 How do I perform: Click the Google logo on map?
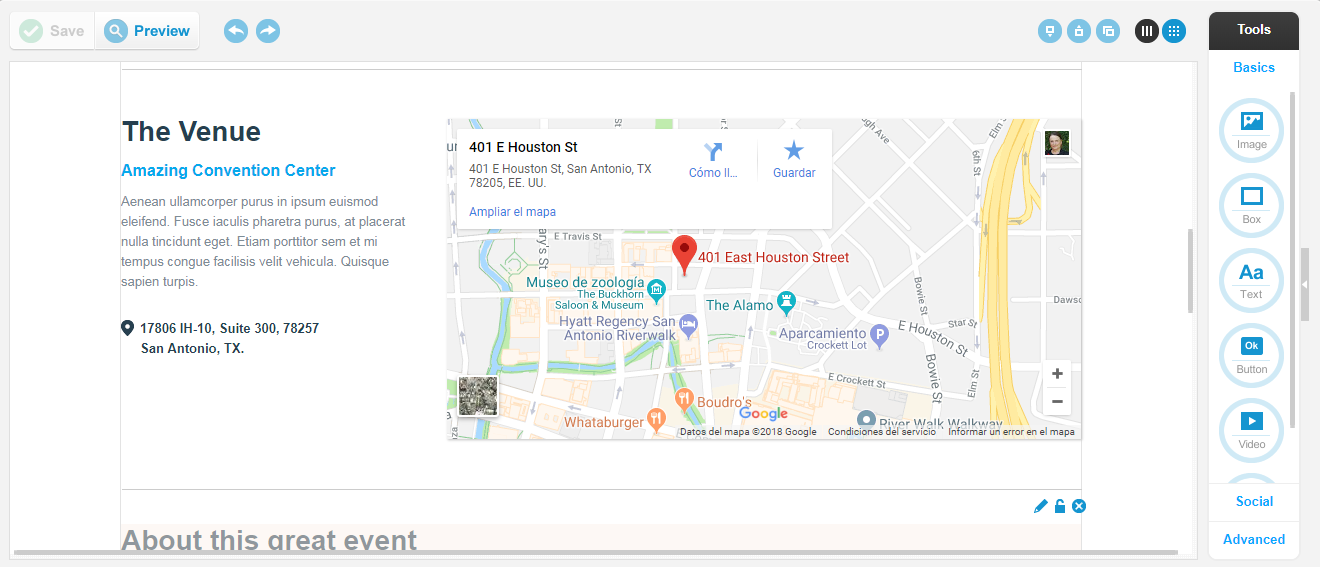764,414
